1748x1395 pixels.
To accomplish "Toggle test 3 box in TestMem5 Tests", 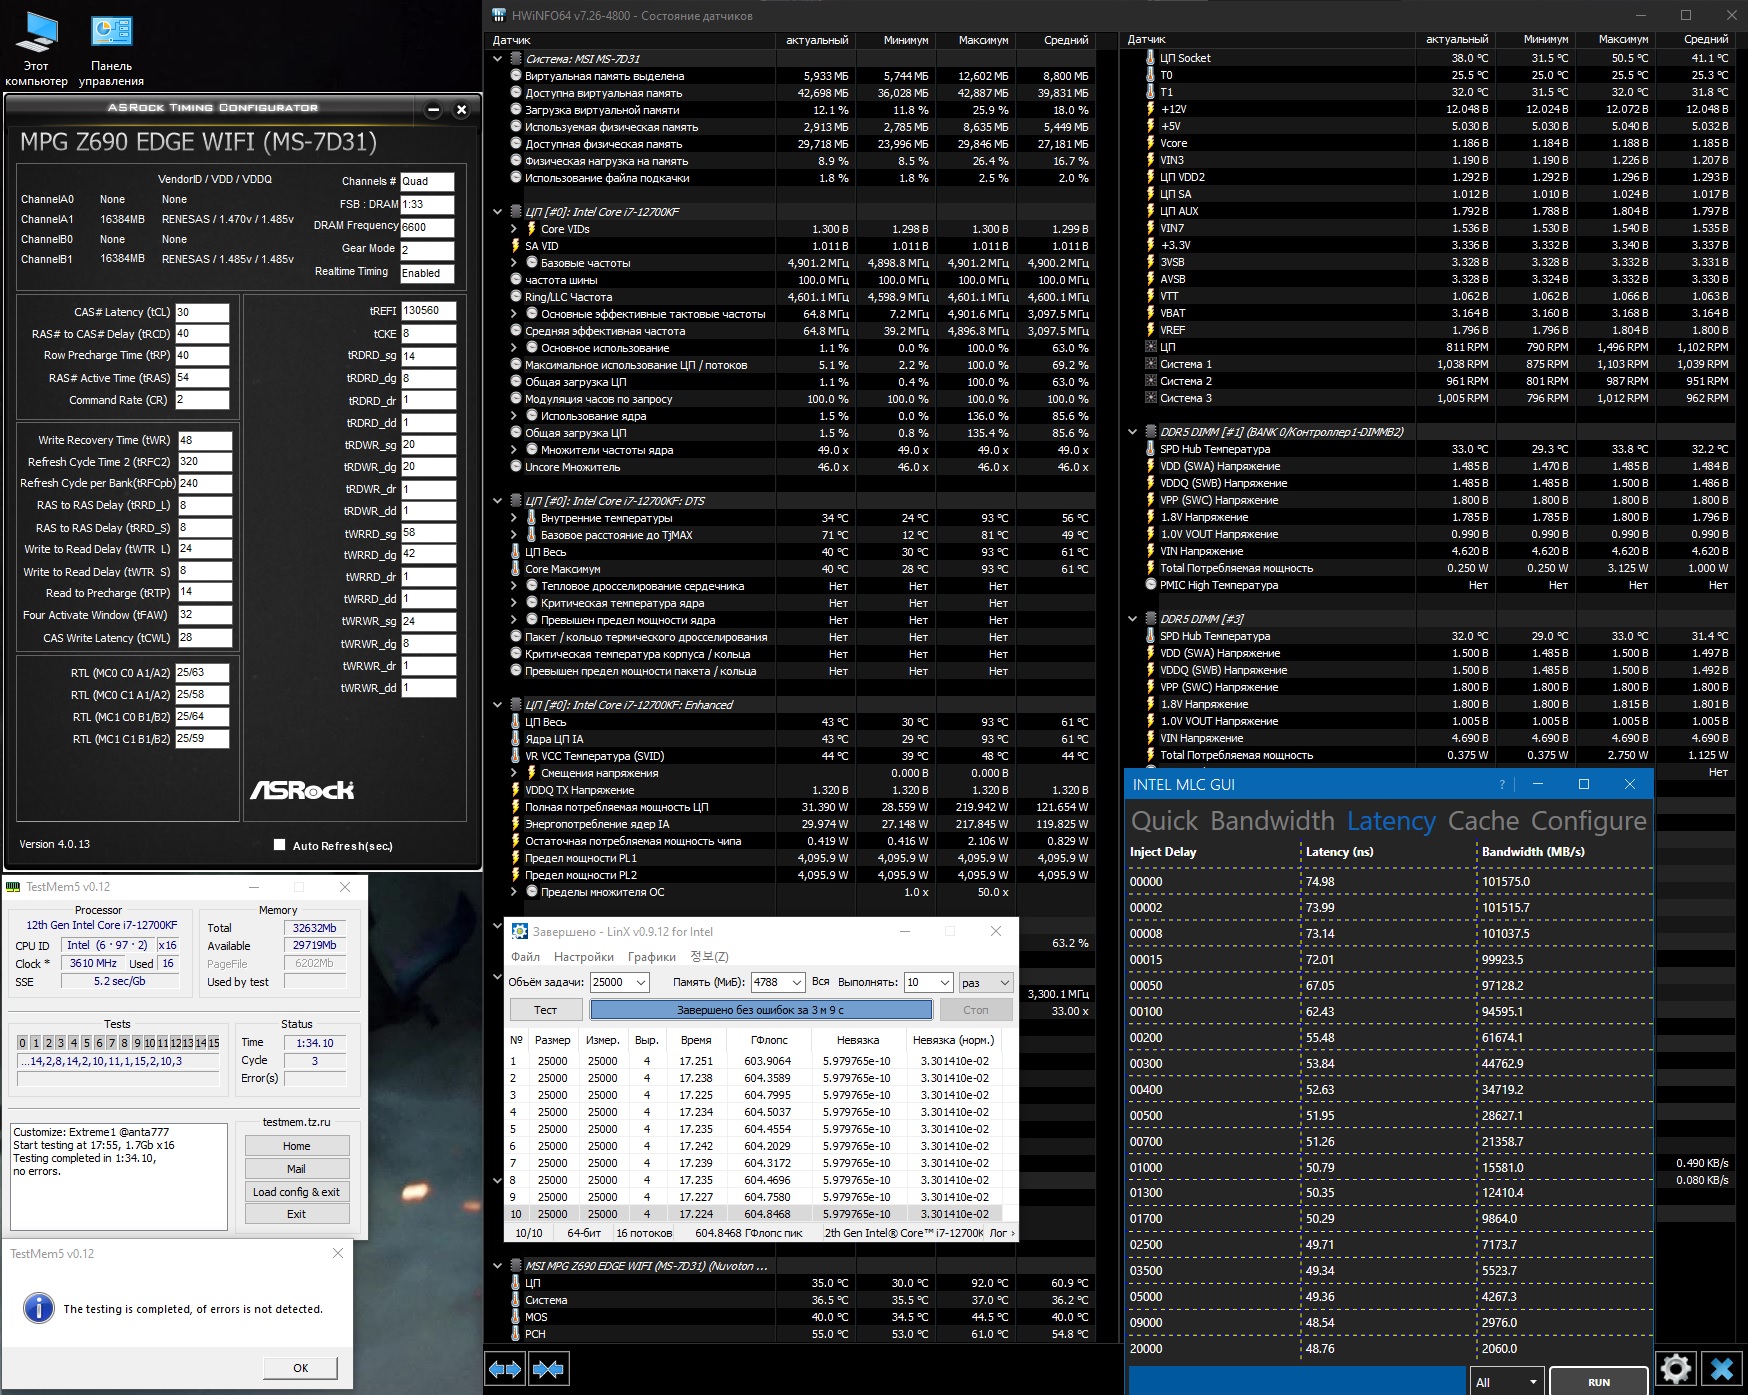I will tap(60, 1043).
